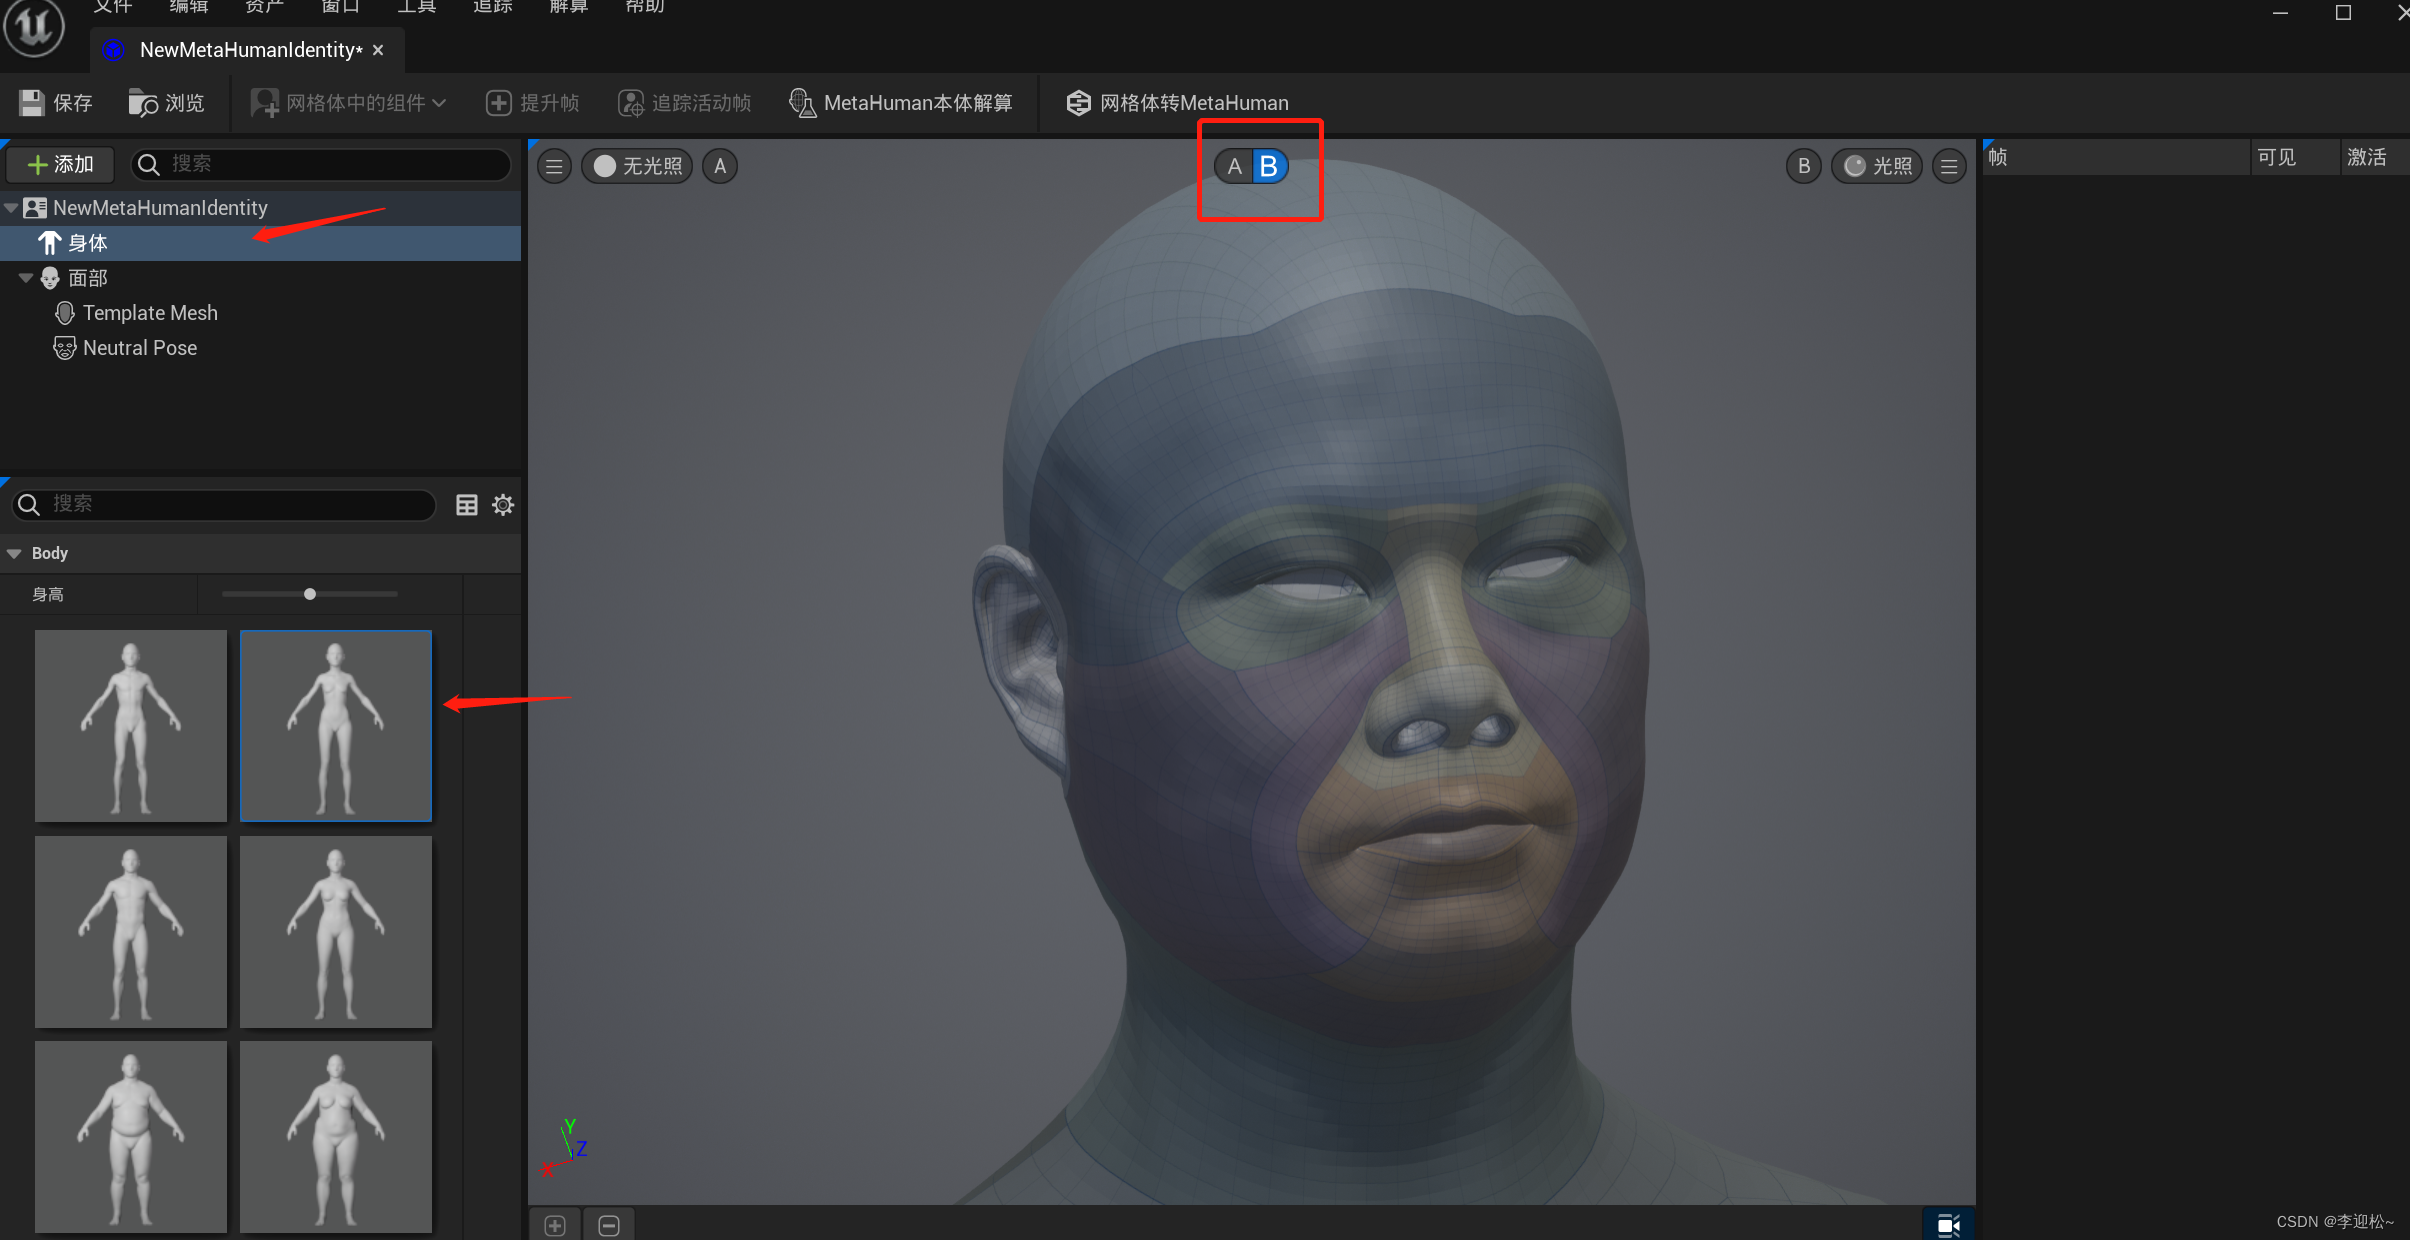Open the 窗口 menu

point(340,7)
